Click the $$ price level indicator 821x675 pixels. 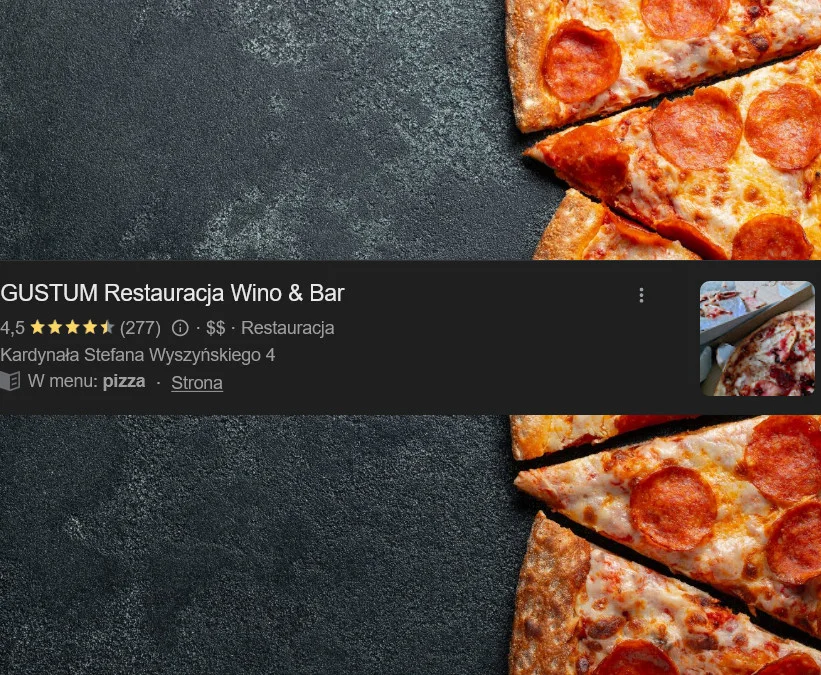coord(215,328)
